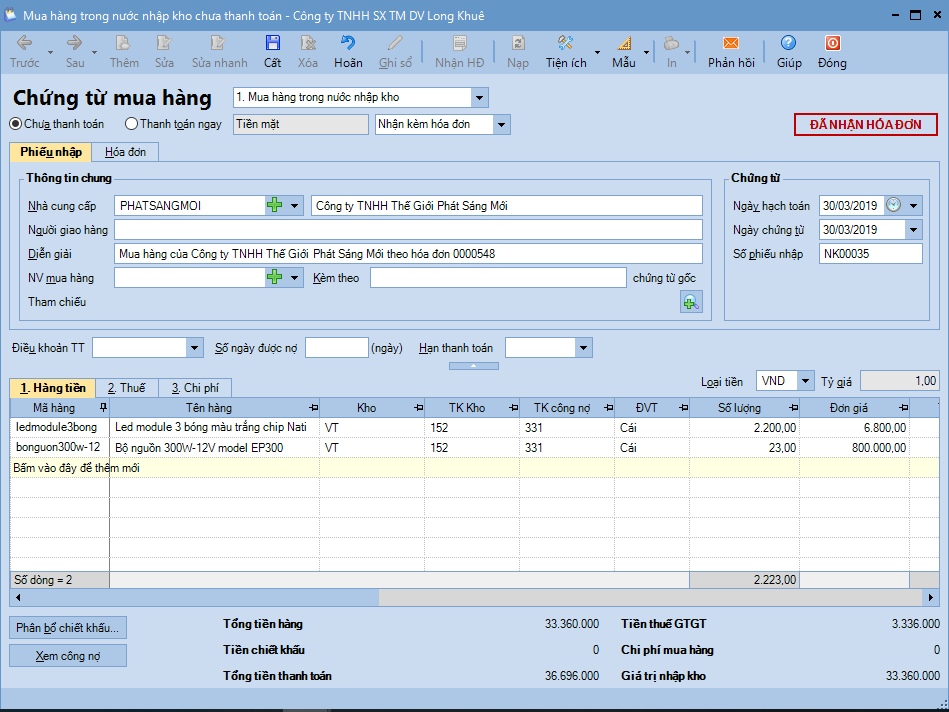Expand the Nhận kèm hóa đơn dropdown
949x712 pixels.
click(x=501, y=124)
